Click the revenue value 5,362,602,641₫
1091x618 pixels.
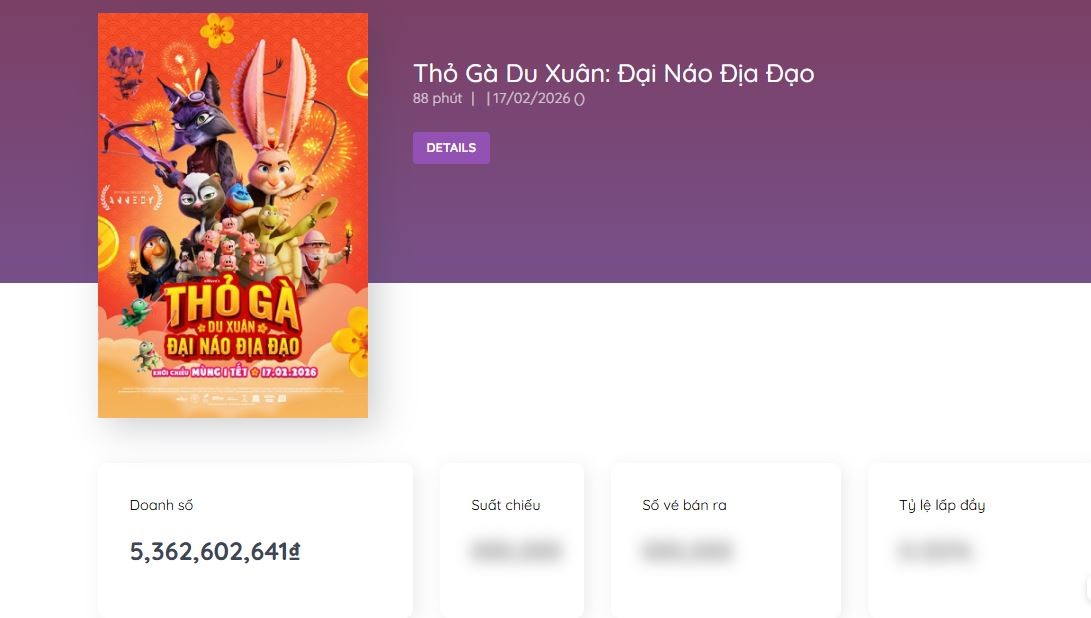pyautogui.click(x=214, y=551)
